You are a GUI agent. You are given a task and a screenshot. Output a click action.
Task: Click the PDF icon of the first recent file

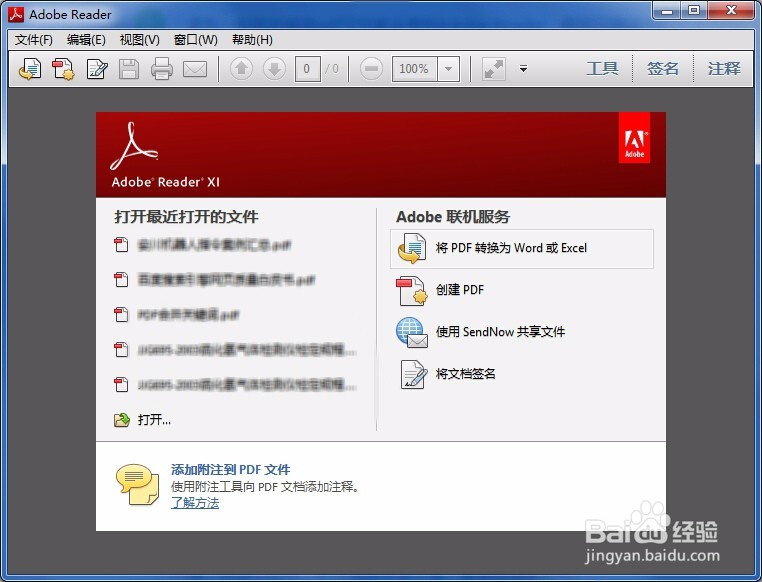pyautogui.click(x=121, y=245)
